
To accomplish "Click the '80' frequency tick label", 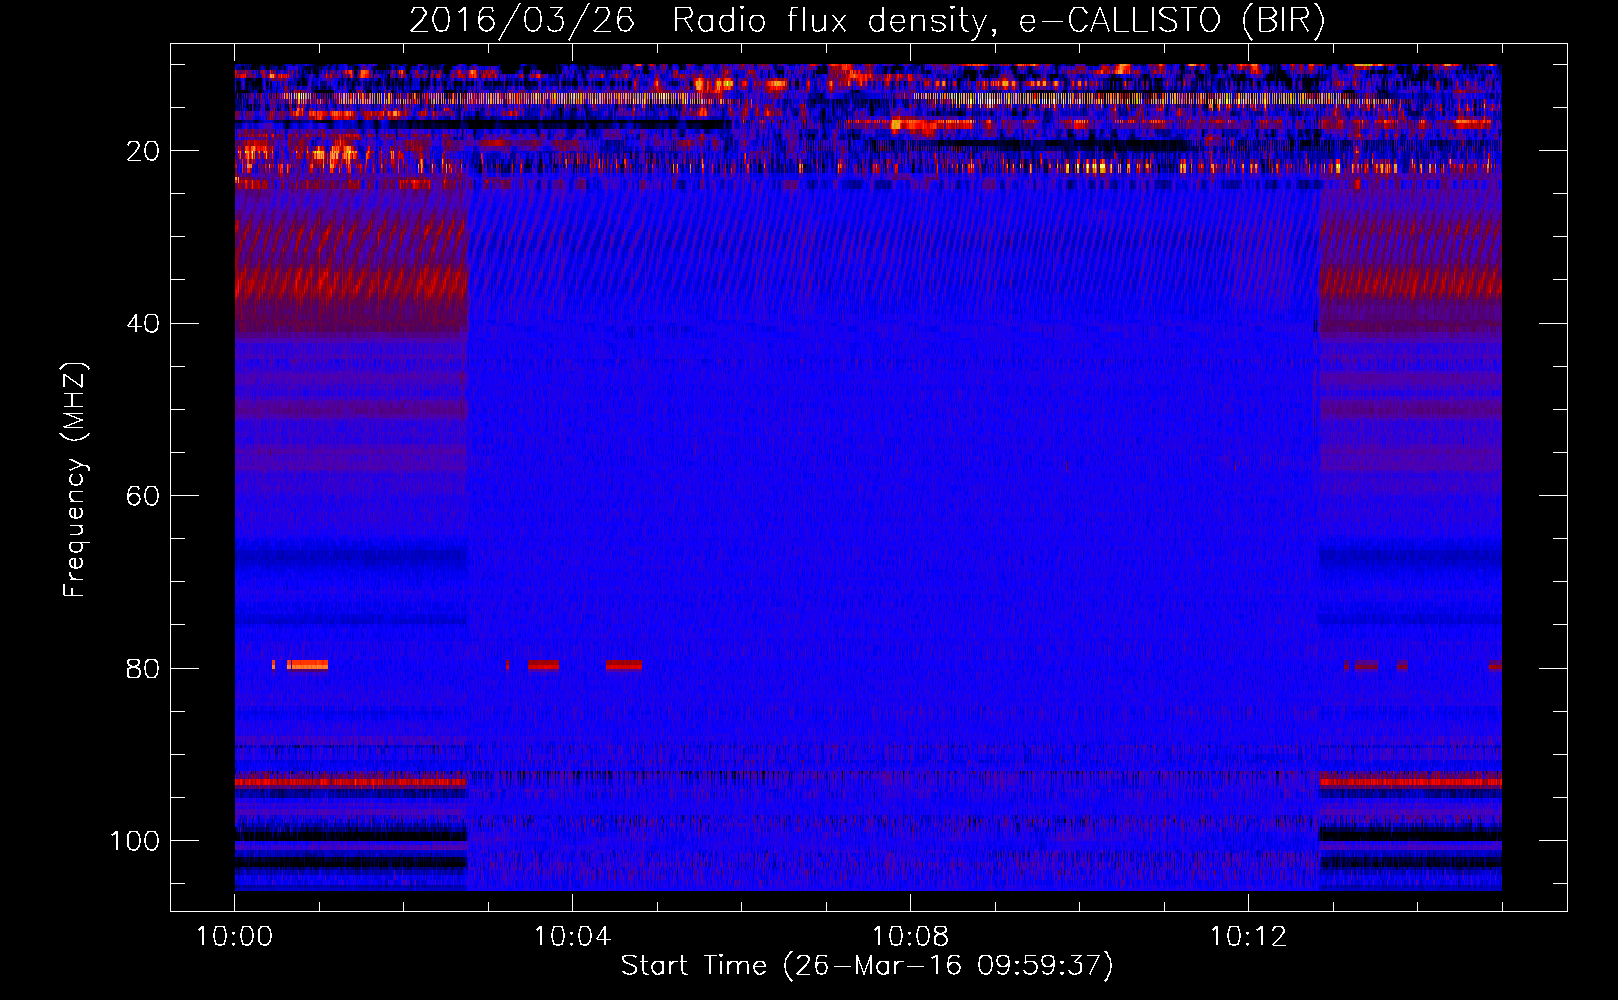I will pyautogui.click(x=143, y=668).
